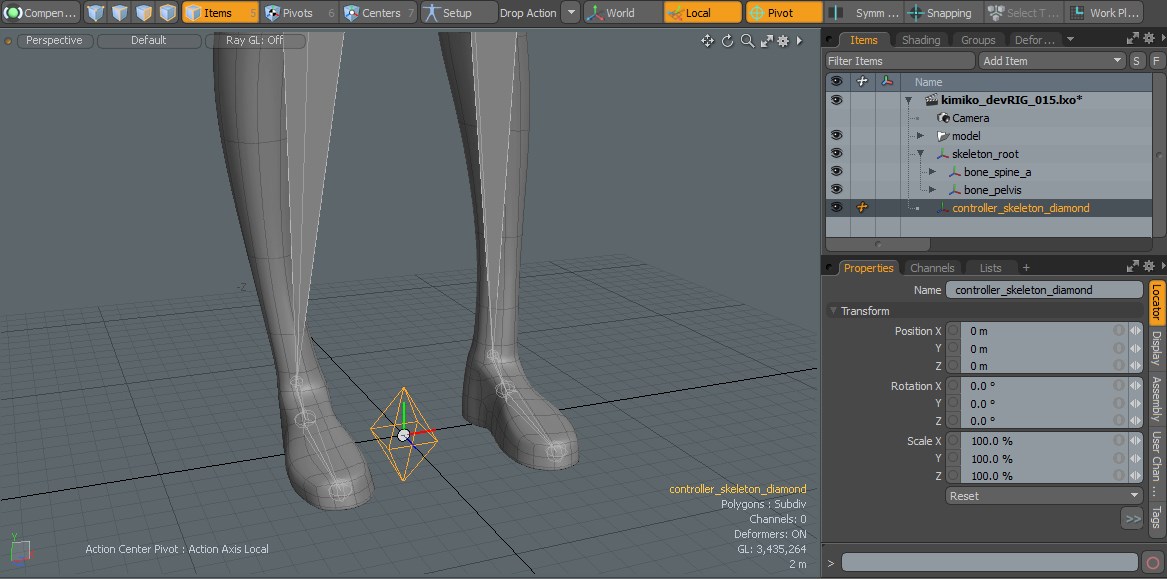The image size is (1167, 579).
Task: Maximize the 3D viewport with expand icon
Action: pos(767,41)
